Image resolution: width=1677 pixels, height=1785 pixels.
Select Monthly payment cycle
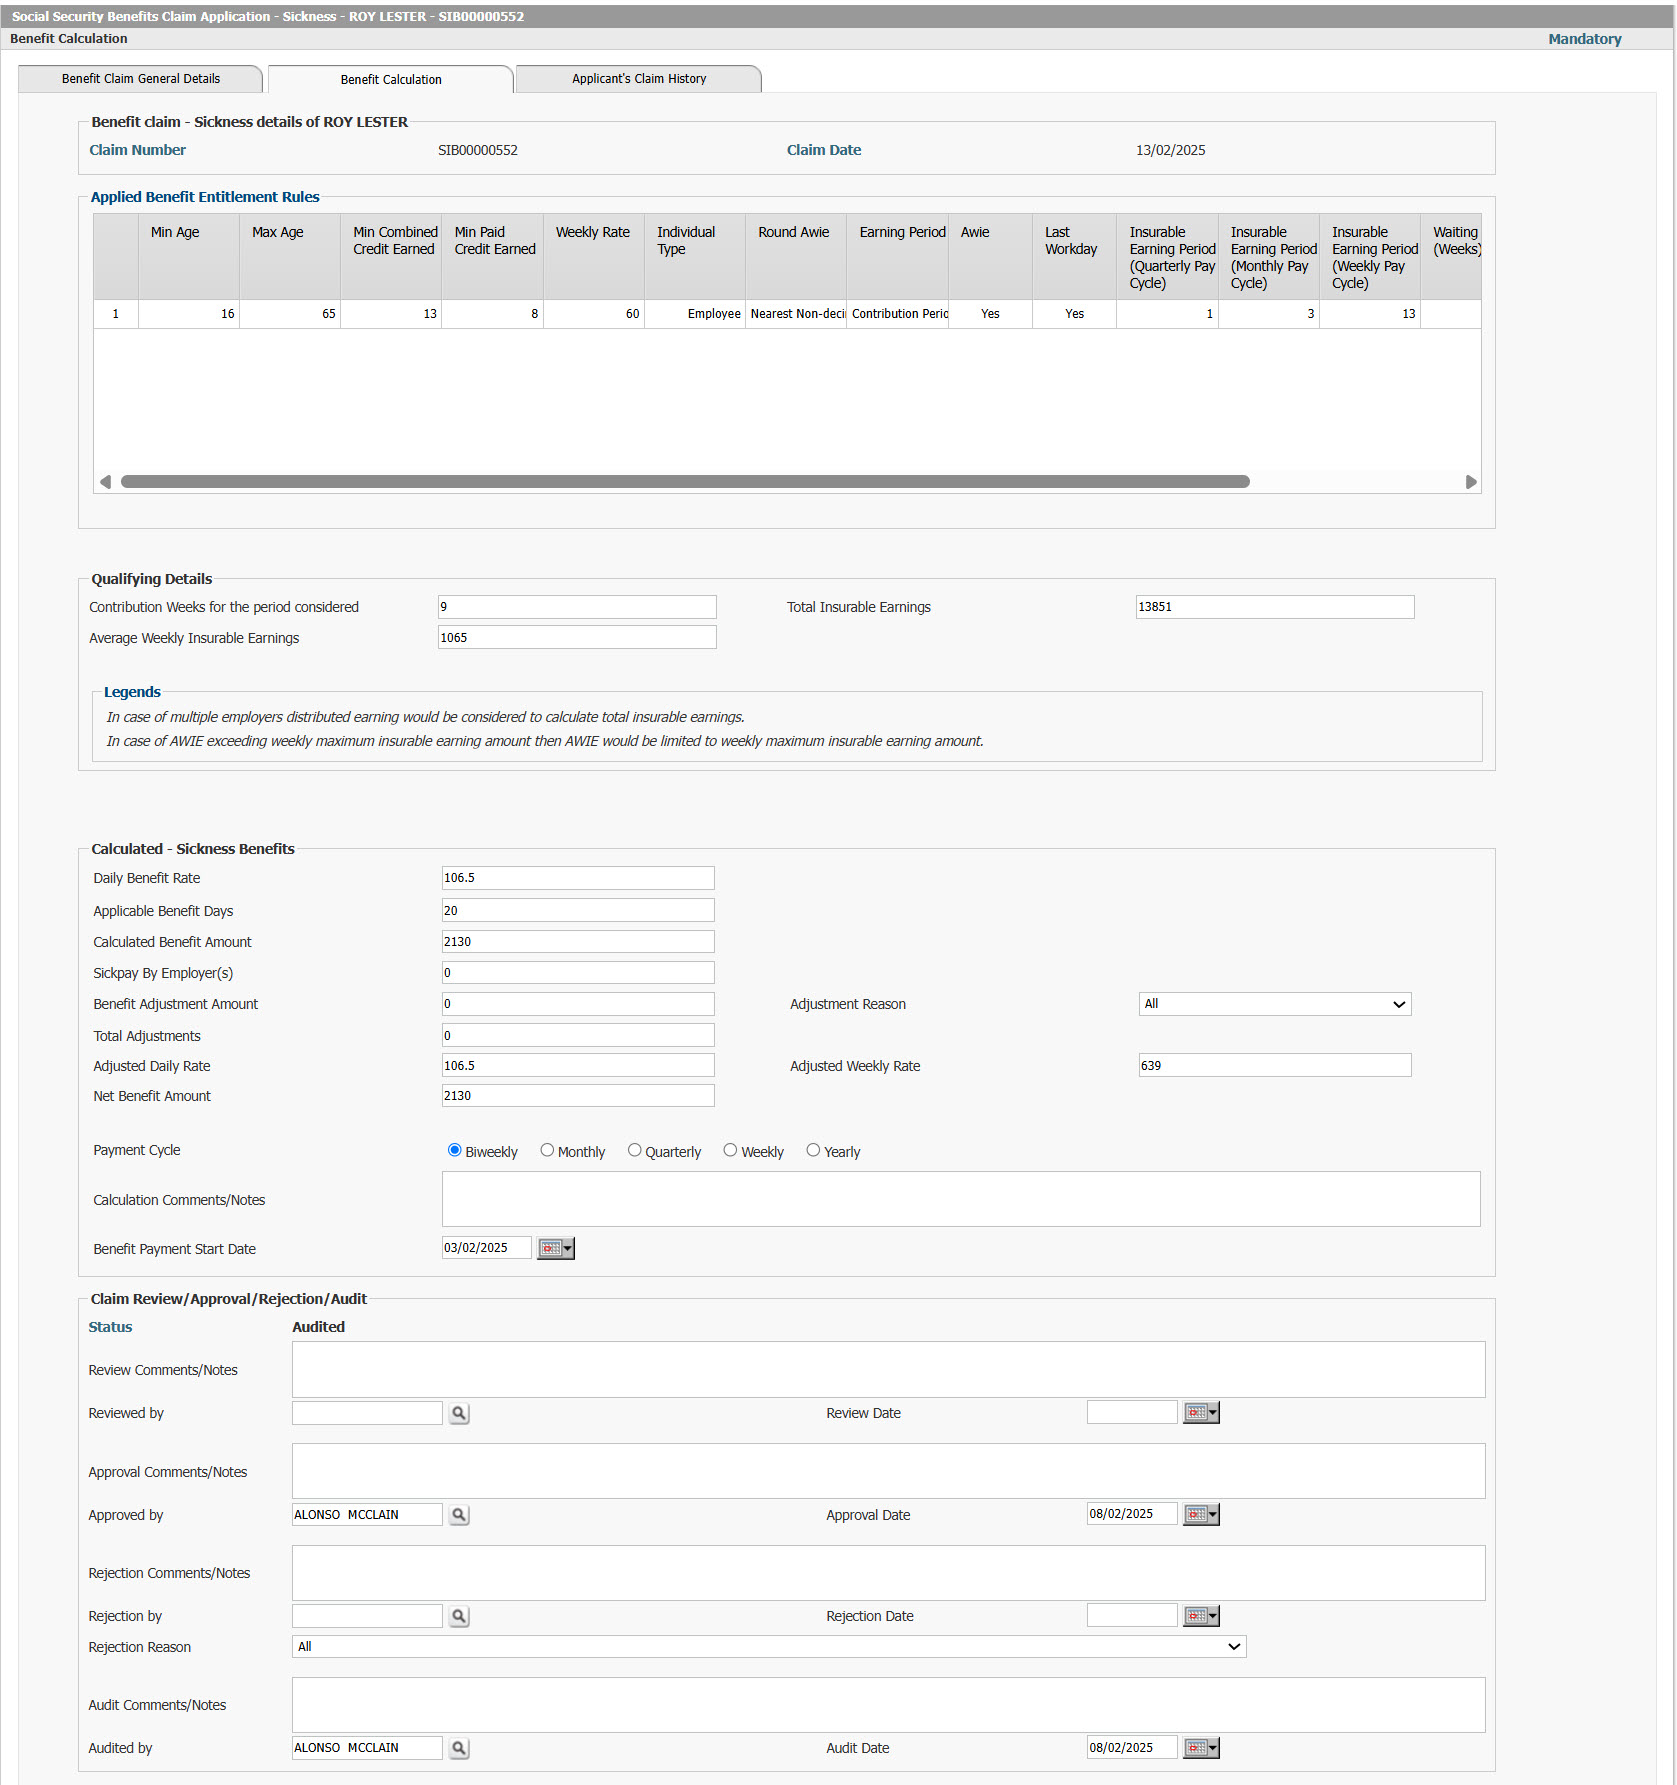tap(547, 1150)
